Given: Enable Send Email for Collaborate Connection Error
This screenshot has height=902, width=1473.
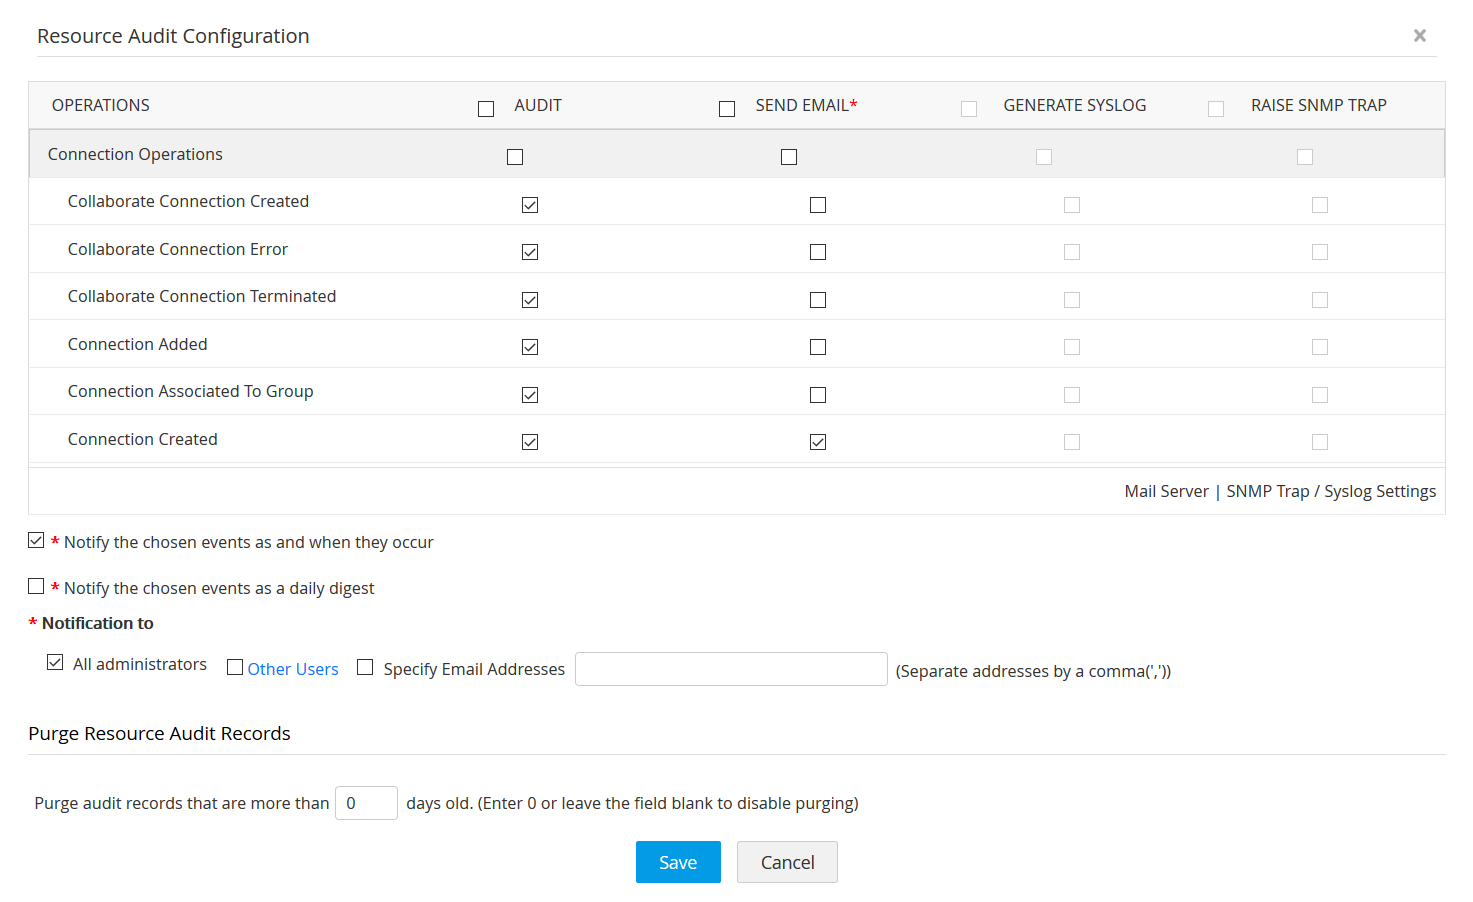Looking at the screenshot, I should pyautogui.click(x=818, y=251).
